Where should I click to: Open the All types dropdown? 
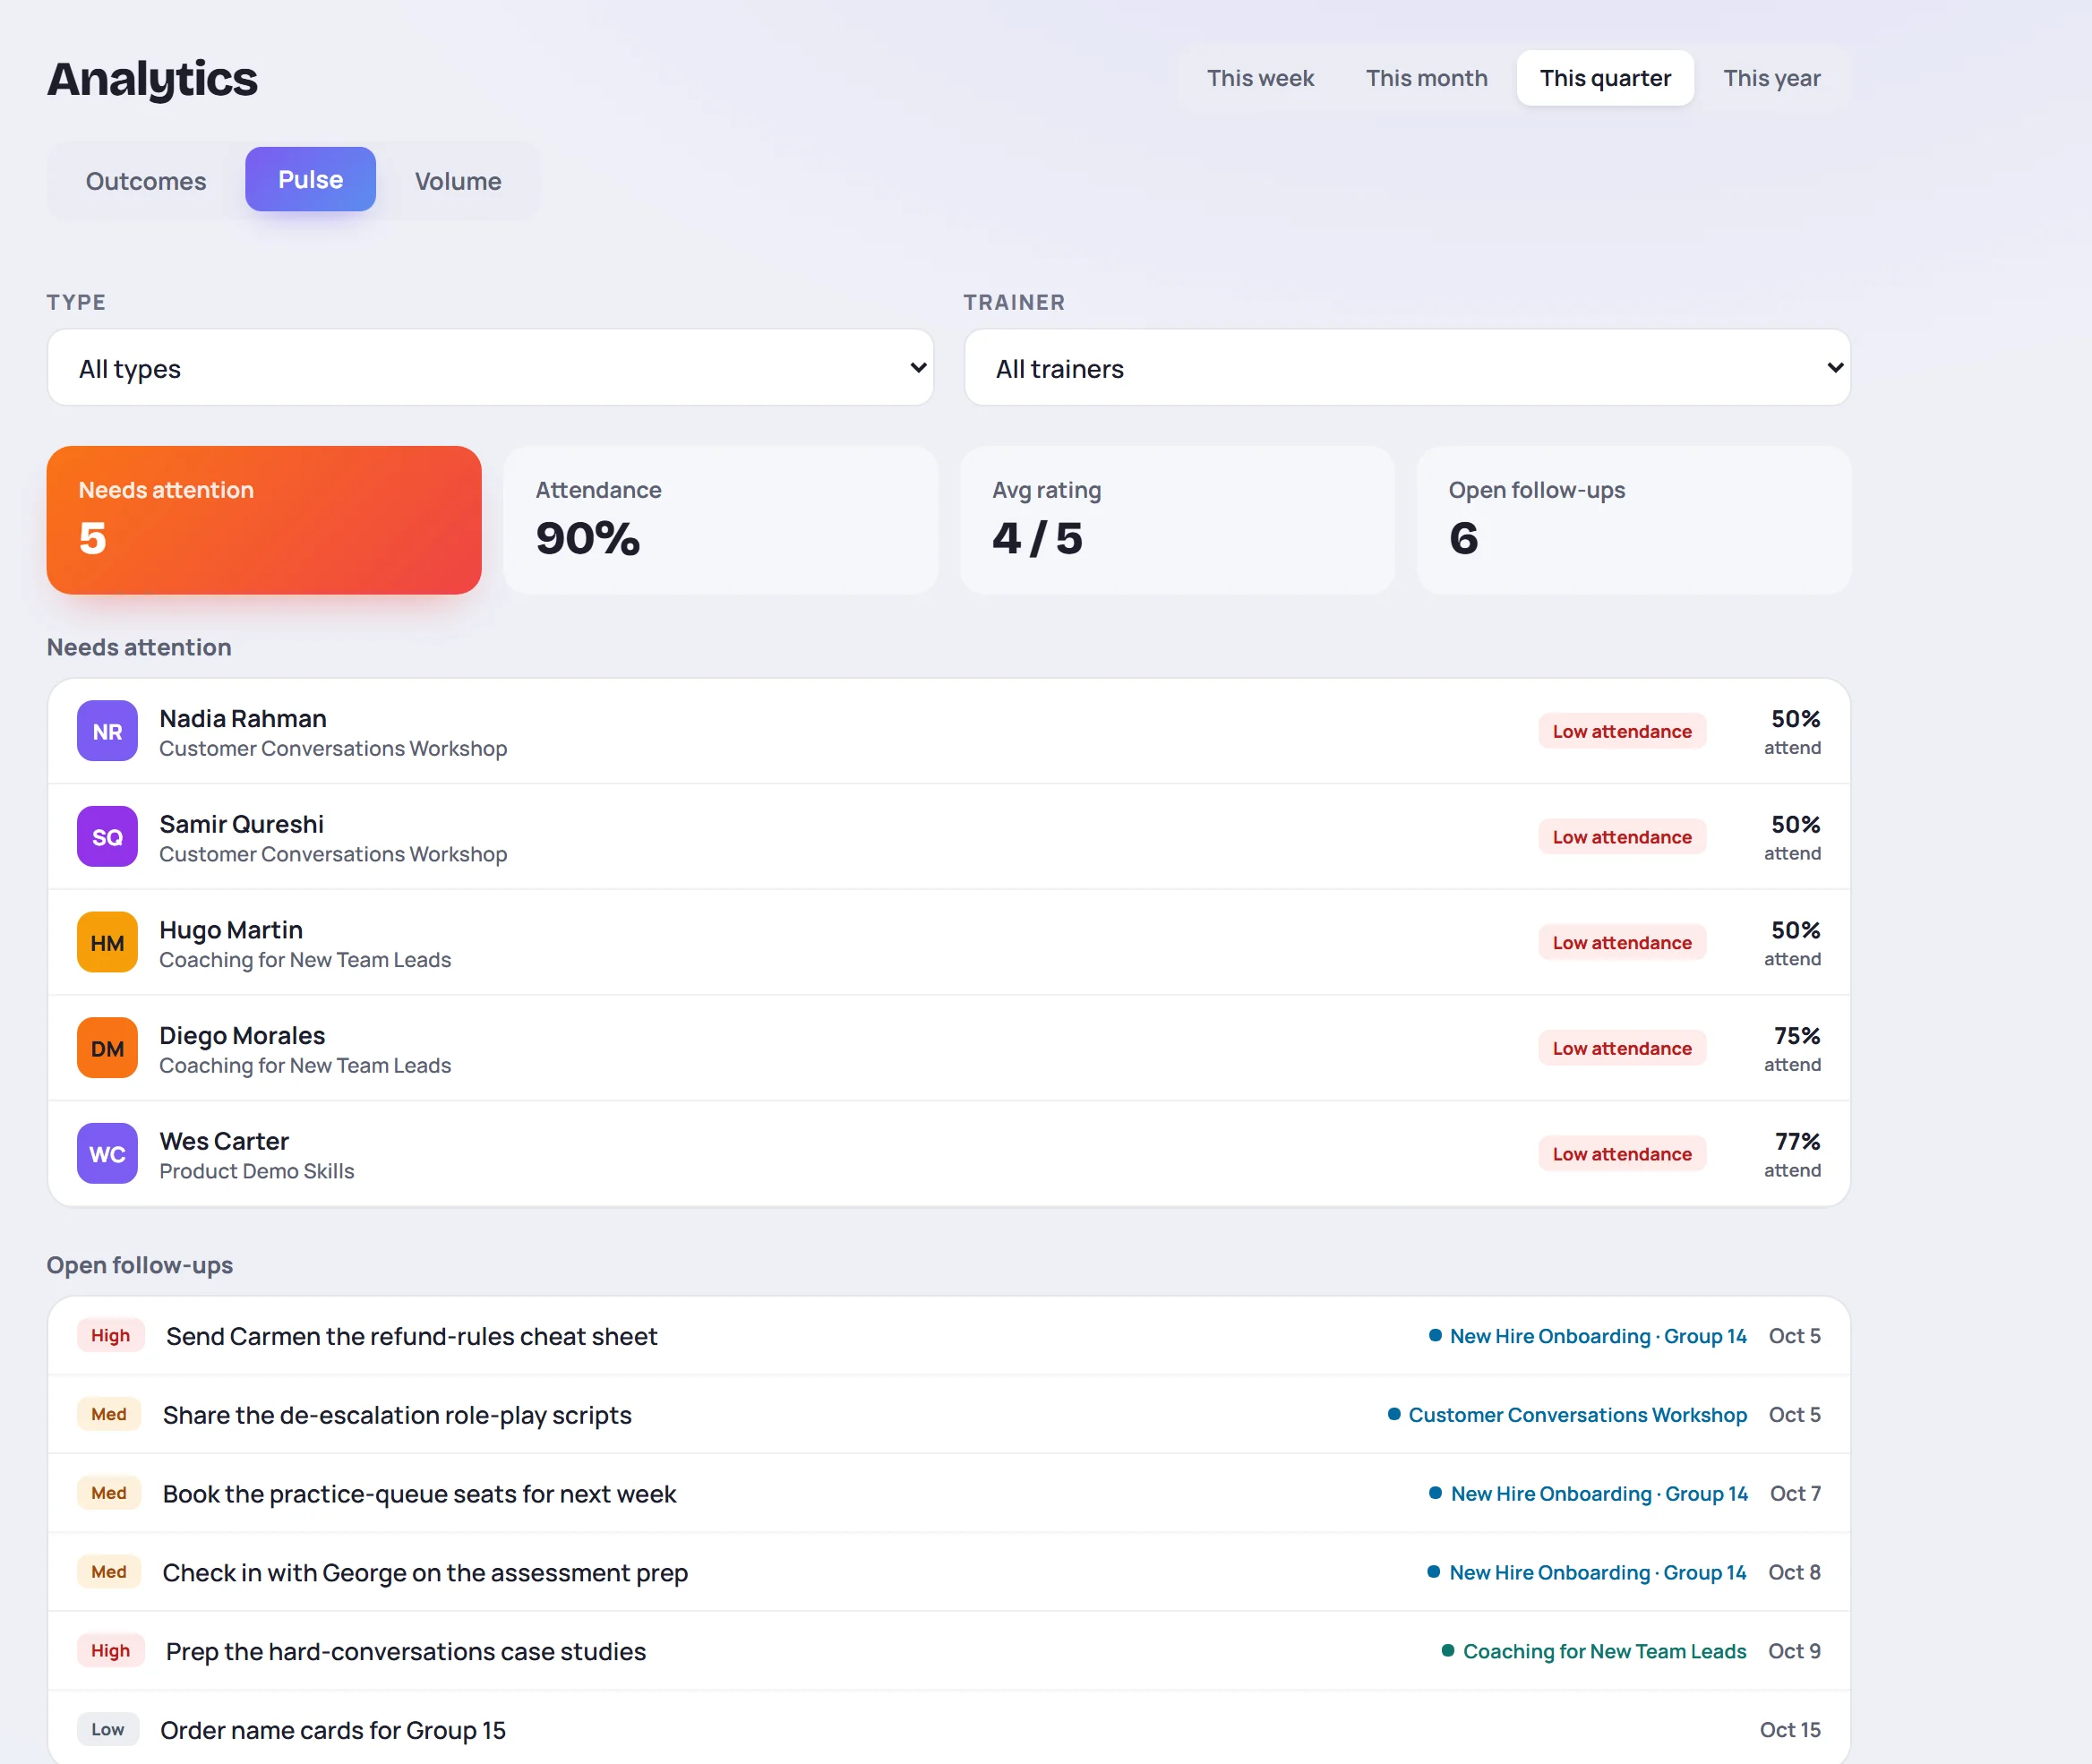click(x=490, y=368)
